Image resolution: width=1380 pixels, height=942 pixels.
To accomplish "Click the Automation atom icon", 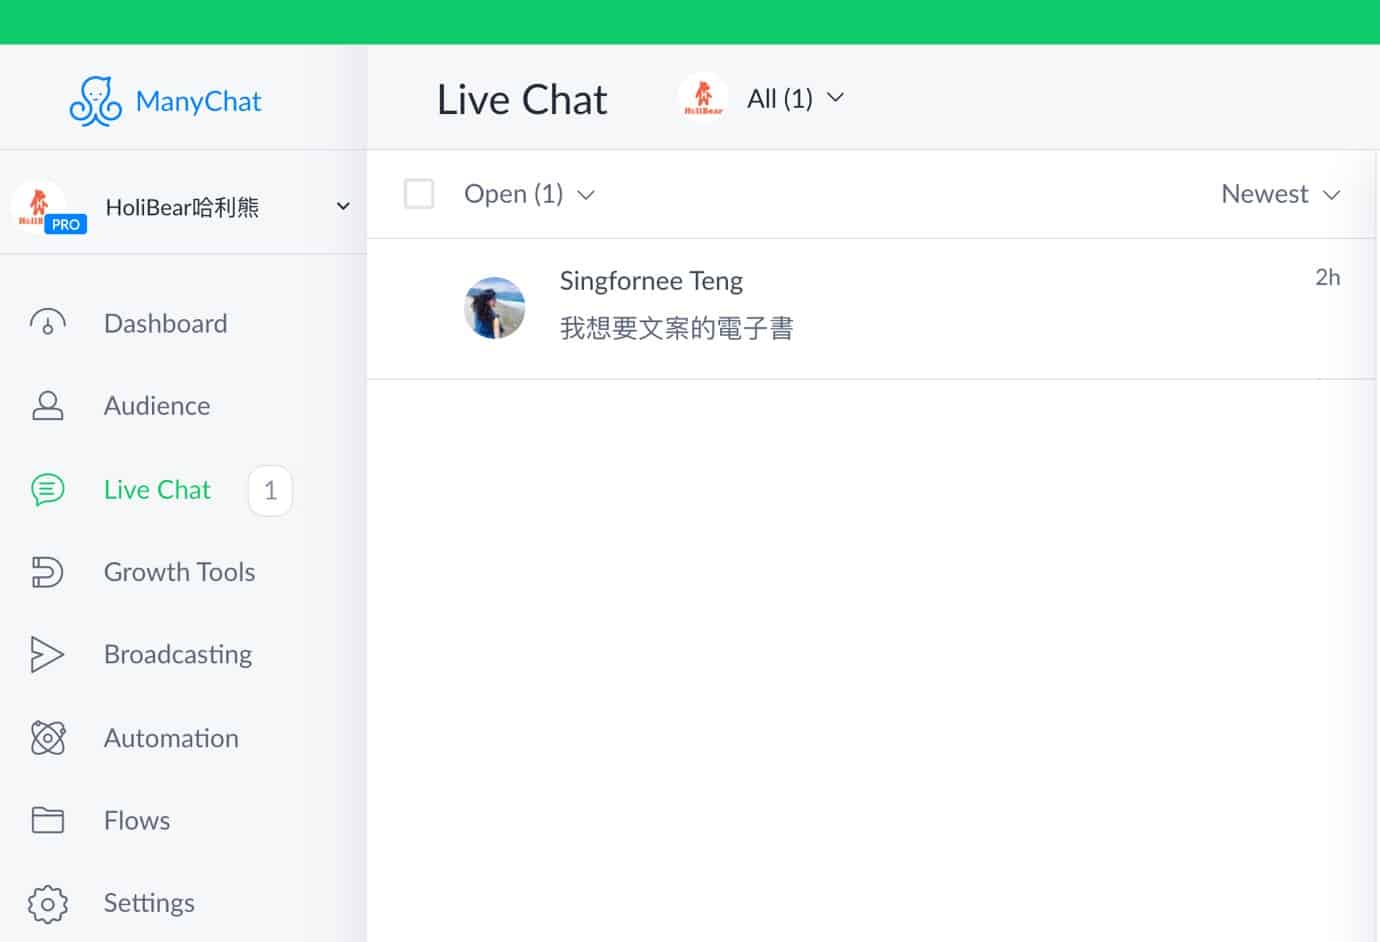I will [48, 738].
